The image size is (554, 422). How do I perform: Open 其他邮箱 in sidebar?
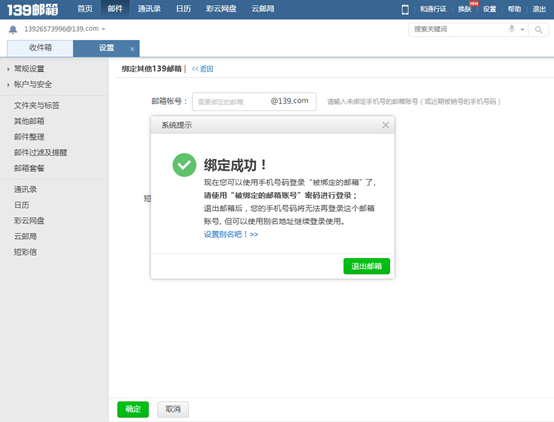point(29,121)
